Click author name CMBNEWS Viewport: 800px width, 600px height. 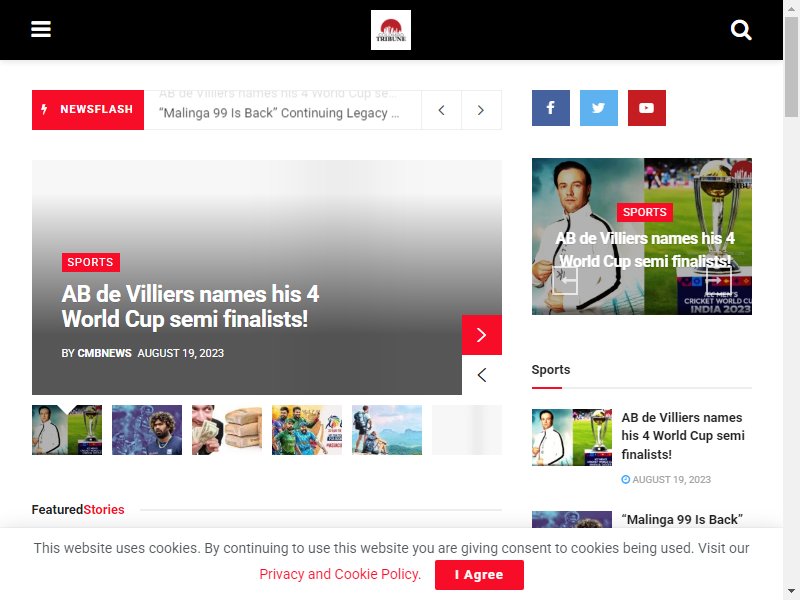coord(104,353)
